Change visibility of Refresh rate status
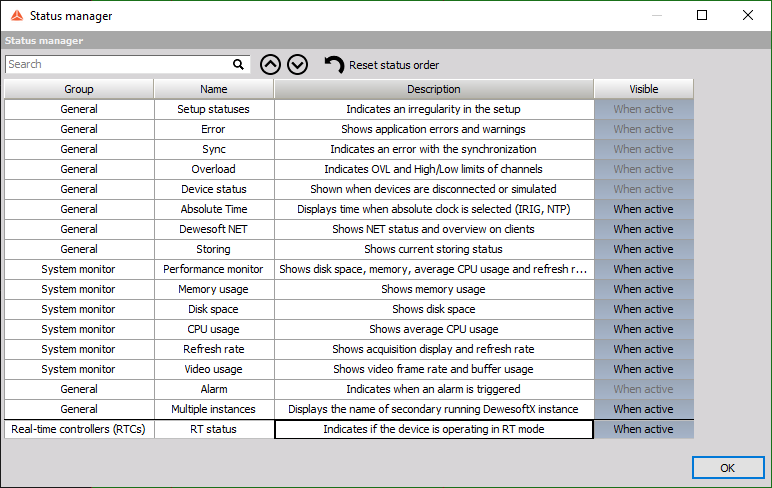 pos(643,349)
